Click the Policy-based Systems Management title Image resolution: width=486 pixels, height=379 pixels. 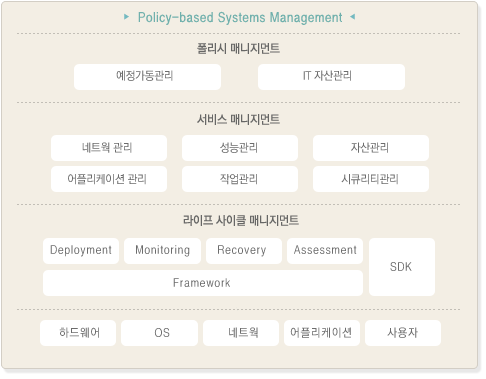tap(240, 18)
